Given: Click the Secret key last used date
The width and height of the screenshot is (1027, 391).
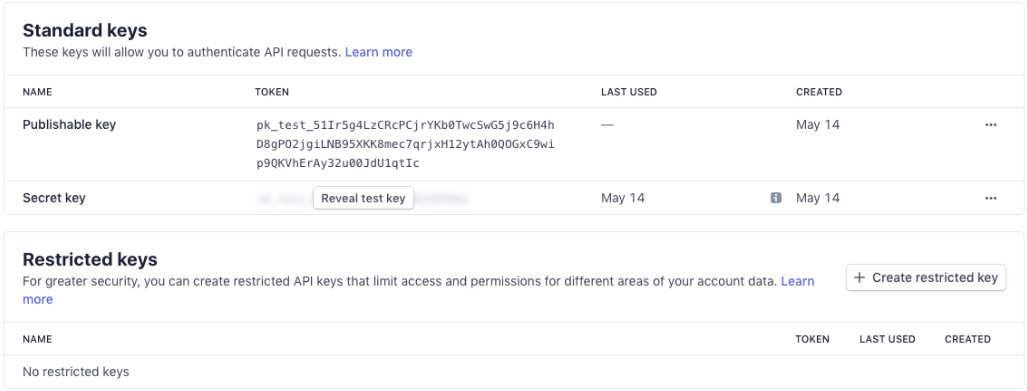Looking at the screenshot, I should tap(623, 198).
